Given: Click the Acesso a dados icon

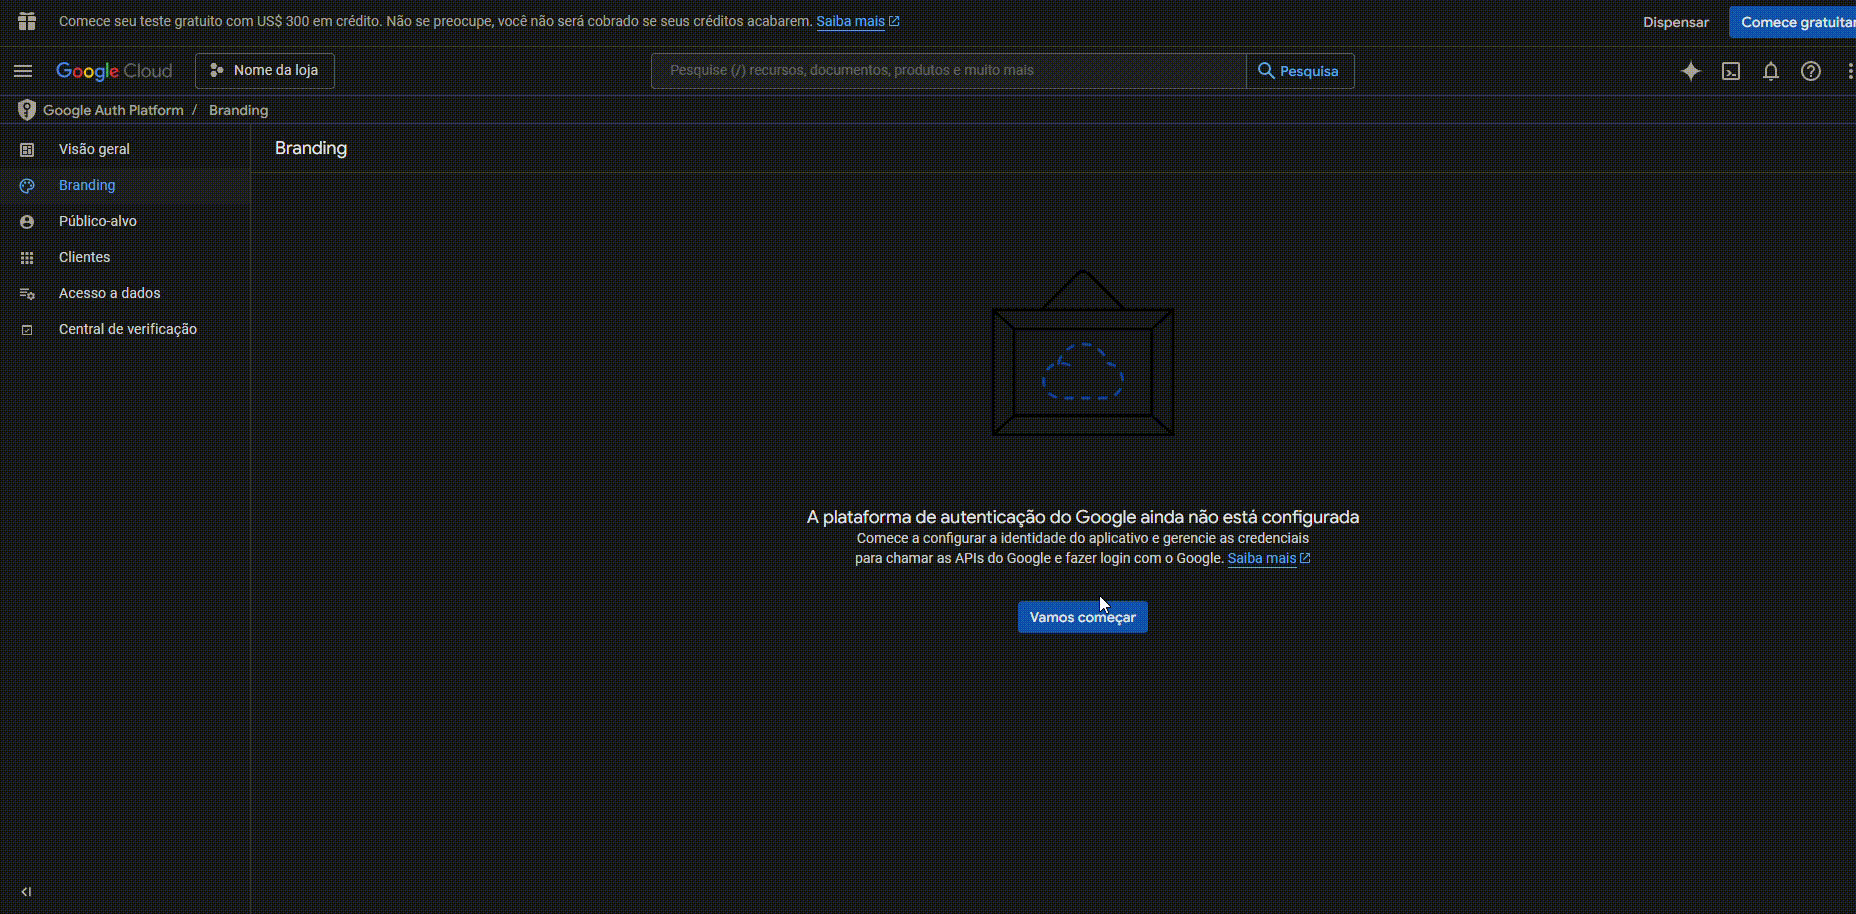Looking at the screenshot, I should (27, 293).
